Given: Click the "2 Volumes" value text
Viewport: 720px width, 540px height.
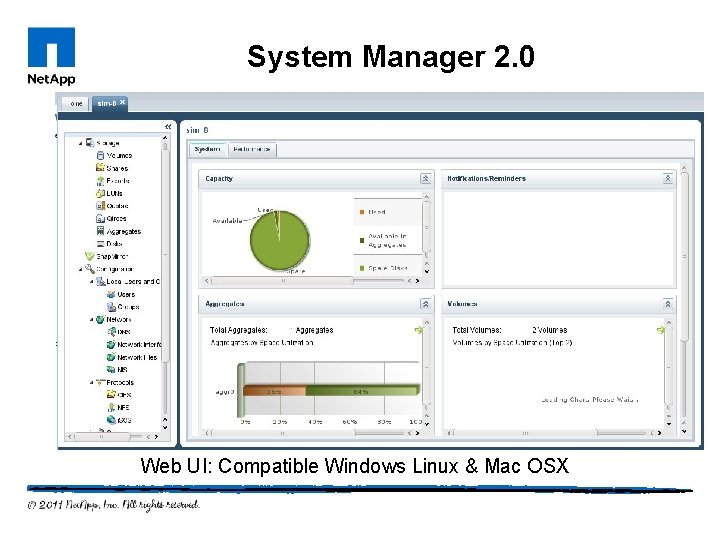Looking at the screenshot, I should click(x=550, y=330).
